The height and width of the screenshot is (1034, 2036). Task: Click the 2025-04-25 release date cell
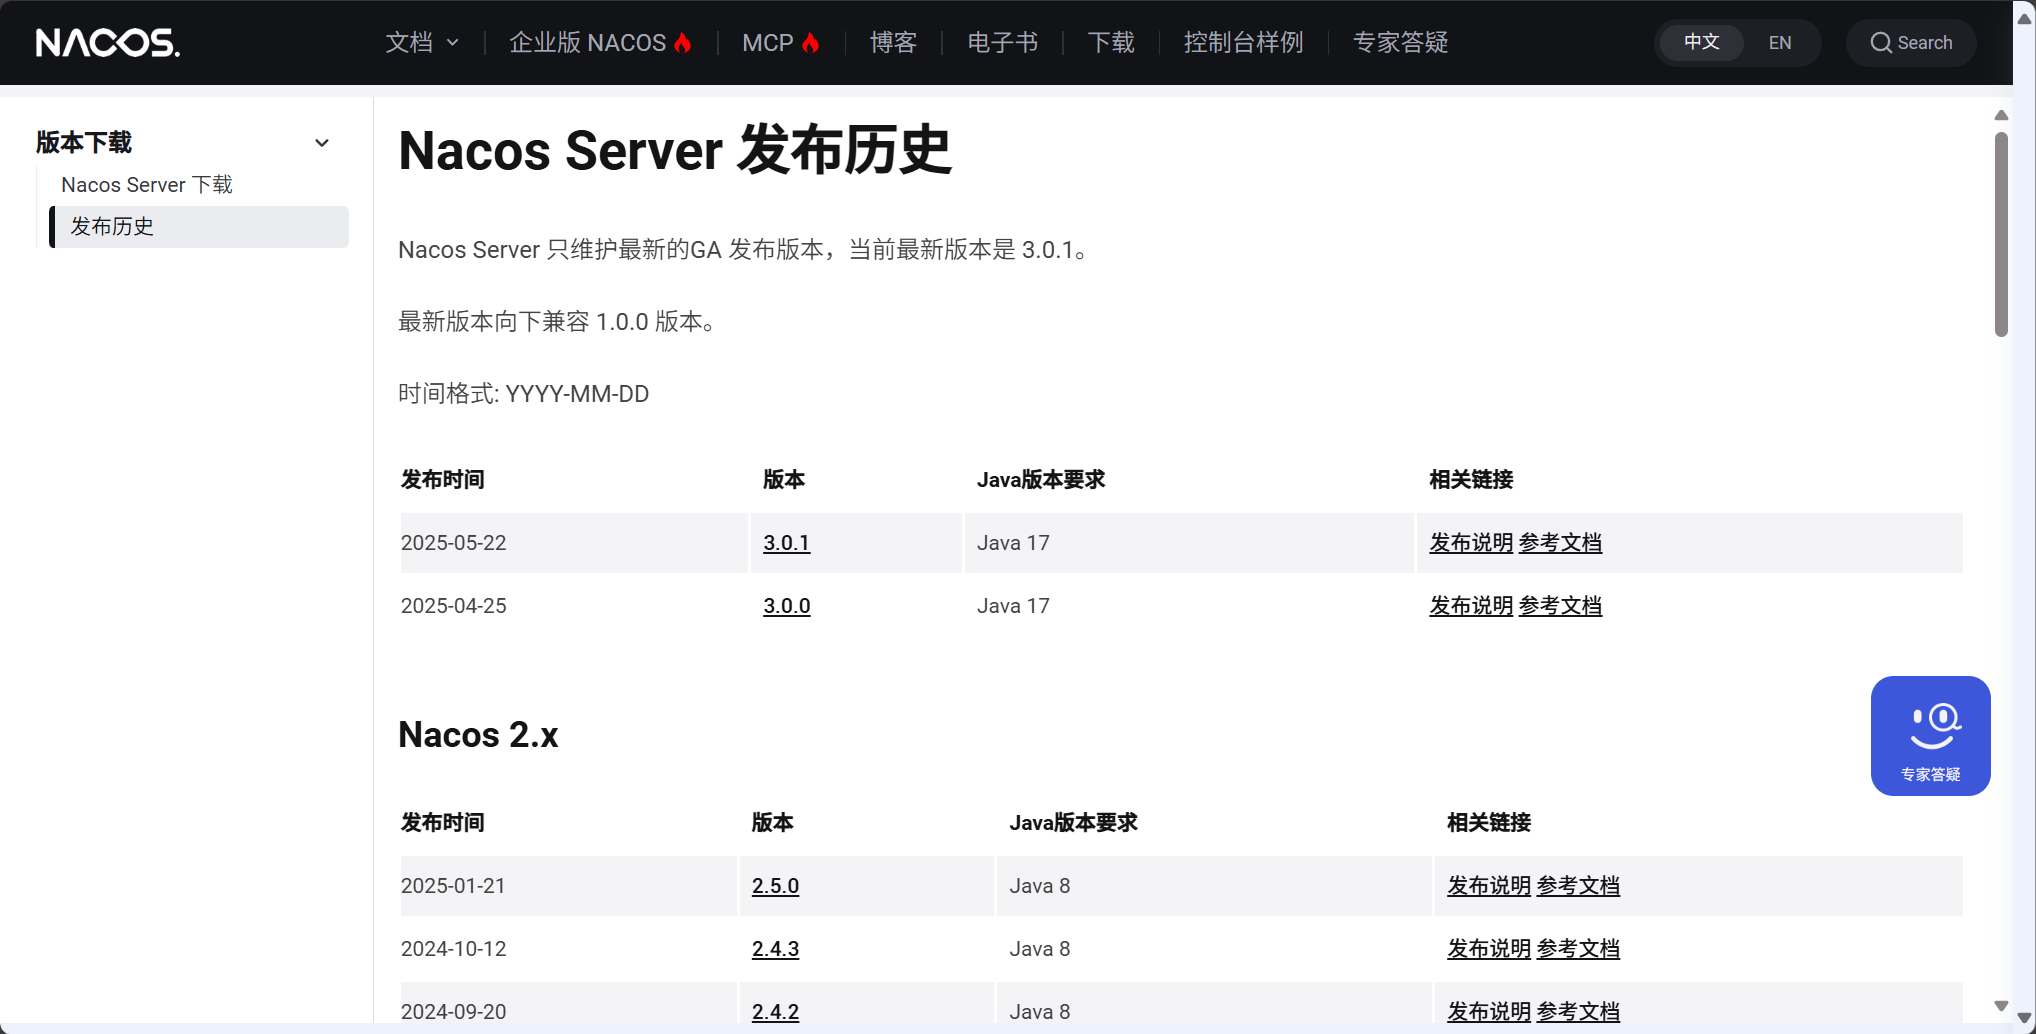[574, 606]
